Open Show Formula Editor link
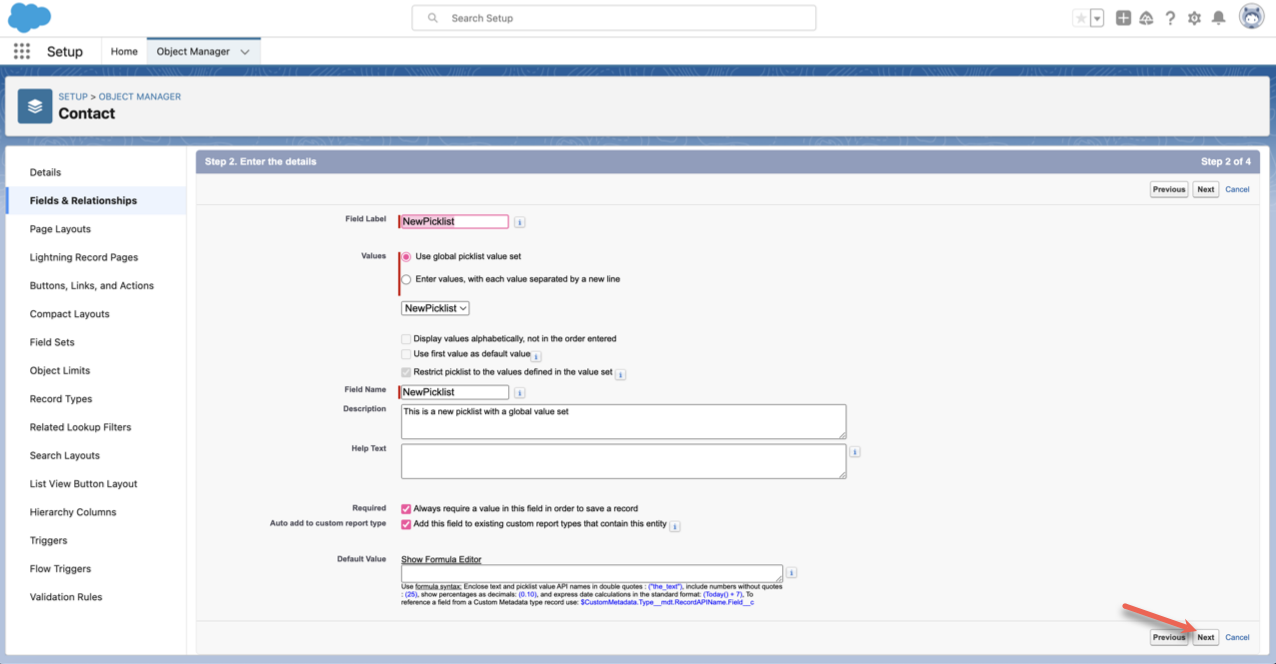Image resolution: width=1276 pixels, height=664 pixels. (x=441, y=559)
